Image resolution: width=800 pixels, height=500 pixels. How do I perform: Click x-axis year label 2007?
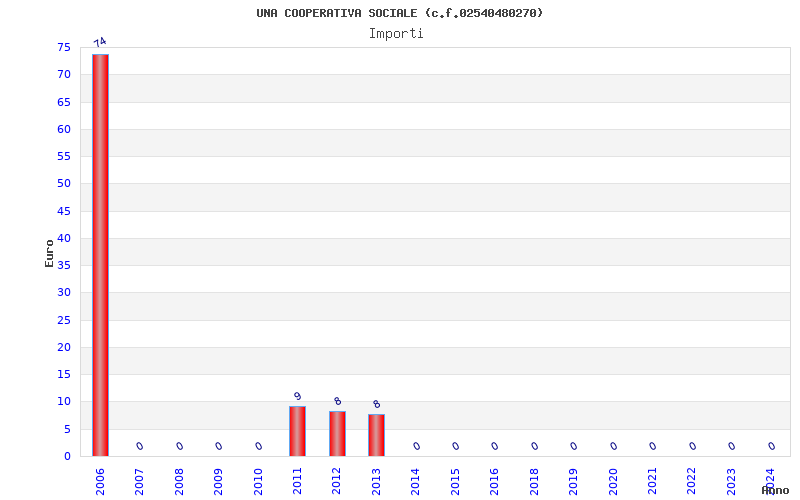click(x=139, y=482)
